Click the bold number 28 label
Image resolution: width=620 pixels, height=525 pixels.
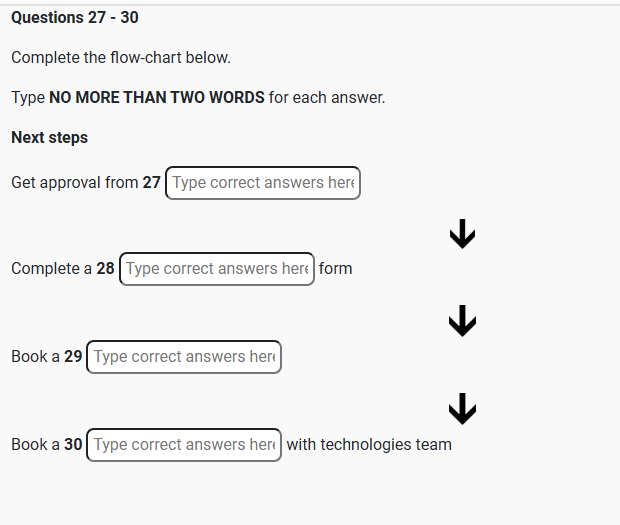tap(106, 269)
